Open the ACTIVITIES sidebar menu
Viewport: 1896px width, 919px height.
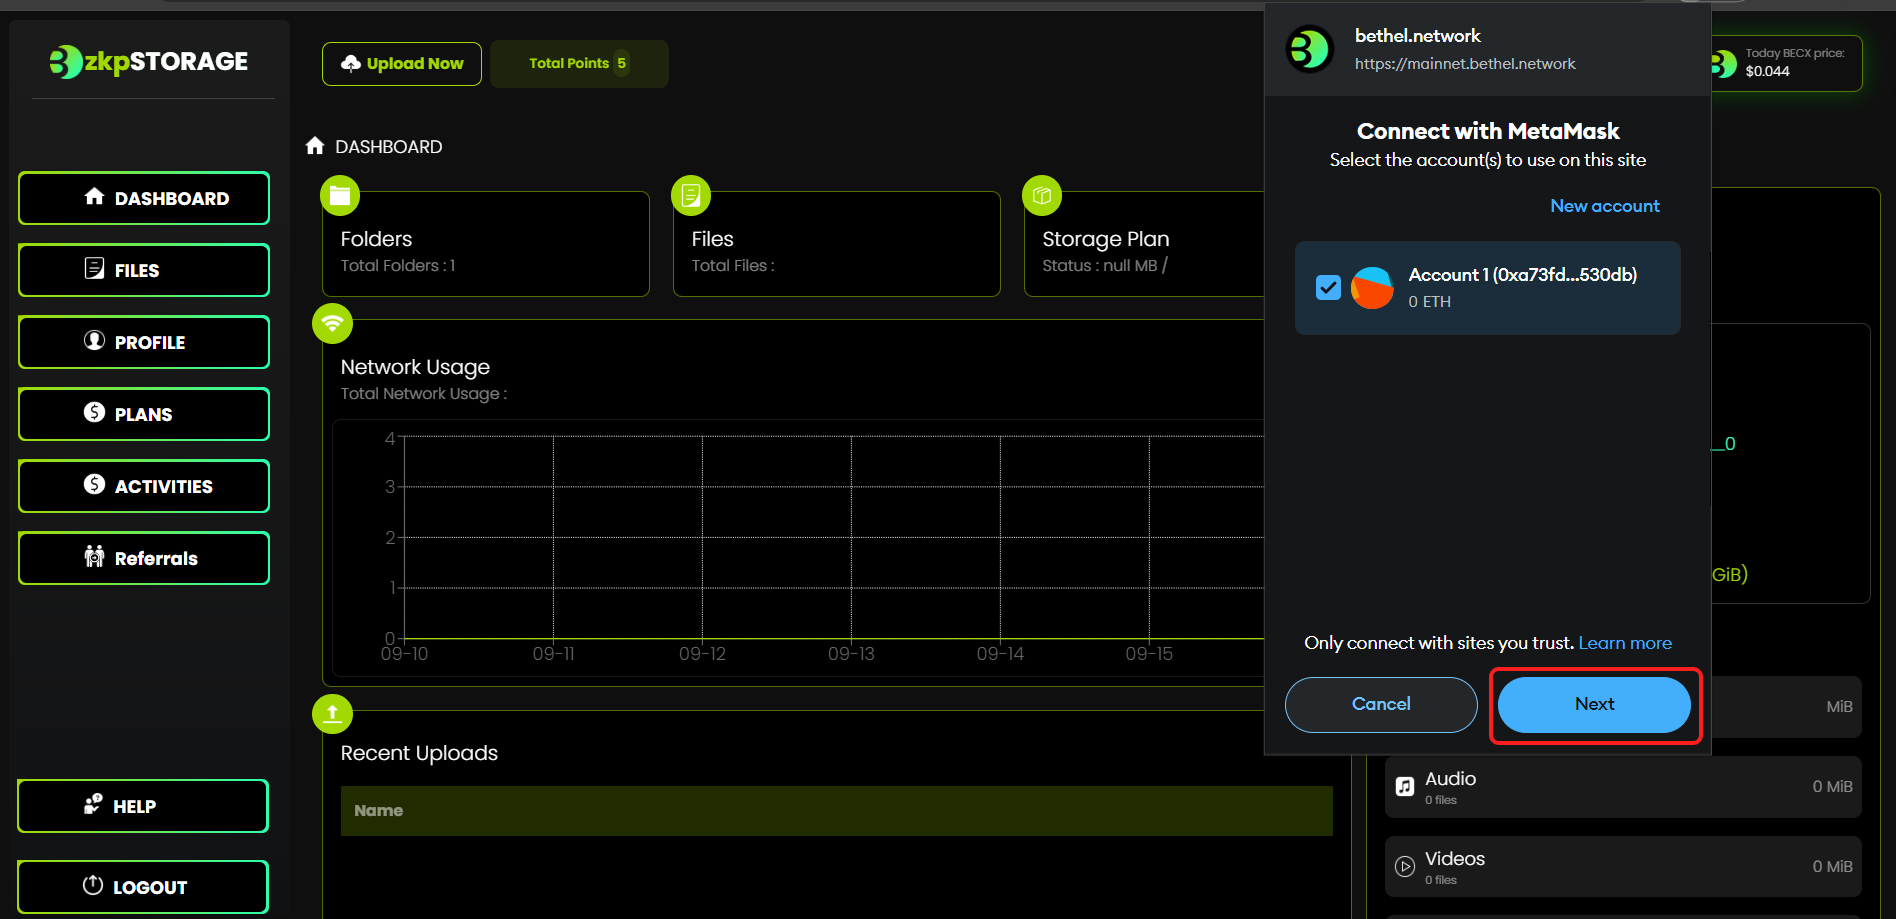[x=144, y=486]
